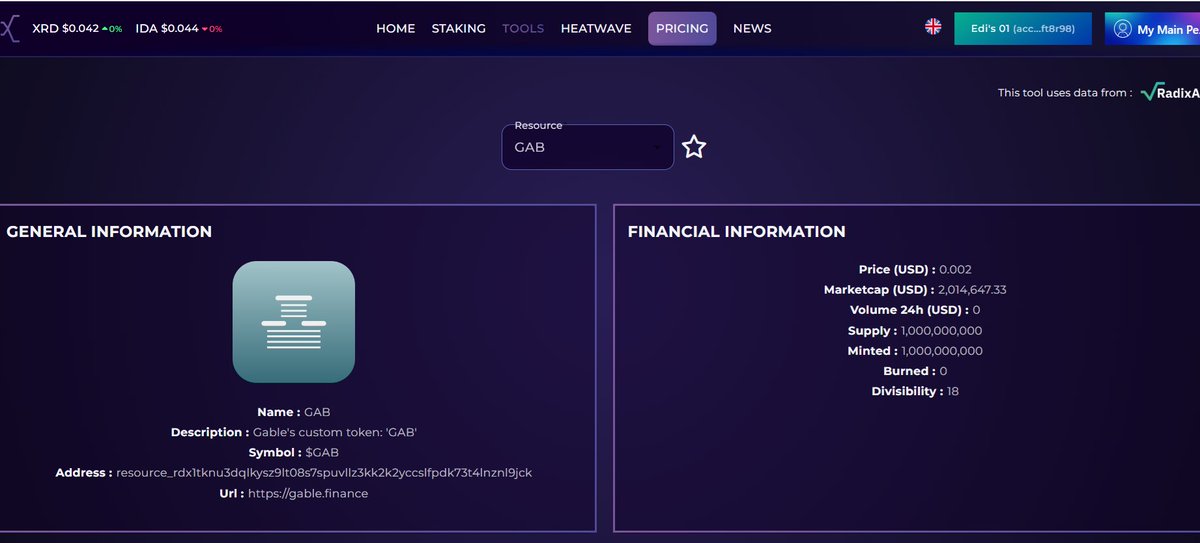
Task: Click the 'This tool uses data from' text
Action: click(x=1065, y=93)
